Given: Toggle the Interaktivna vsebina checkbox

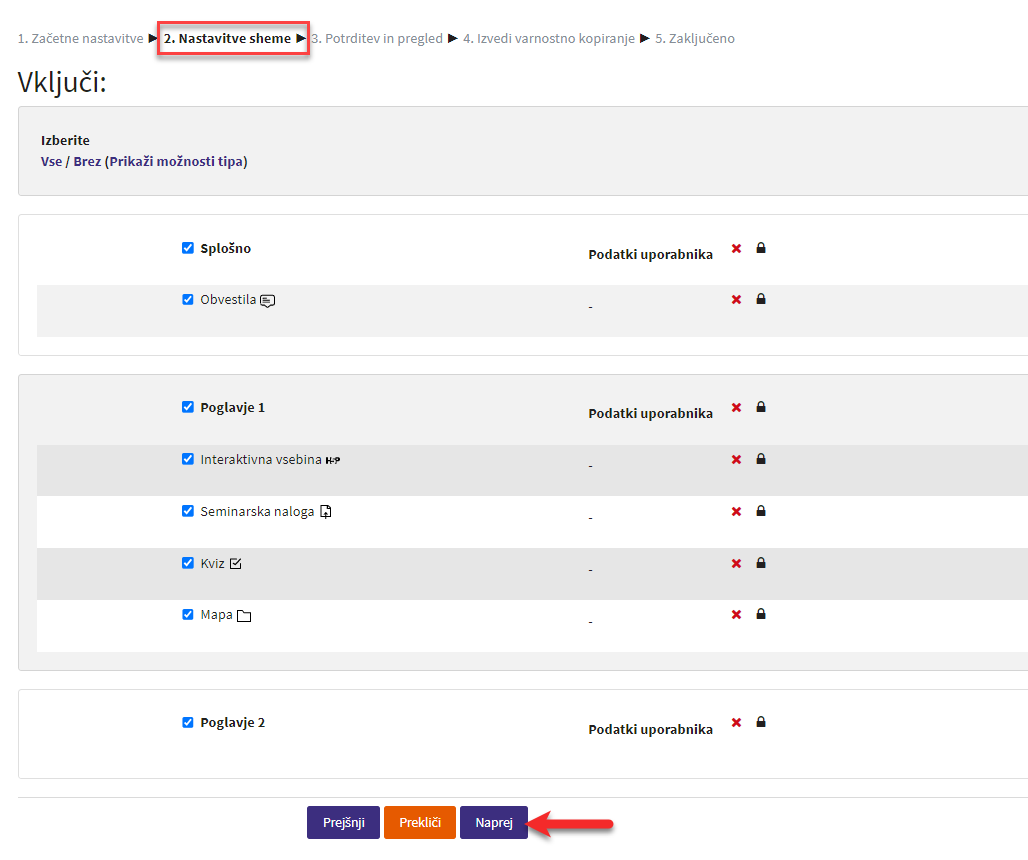Looking at the screenshot, I should (x=188, y=459).
